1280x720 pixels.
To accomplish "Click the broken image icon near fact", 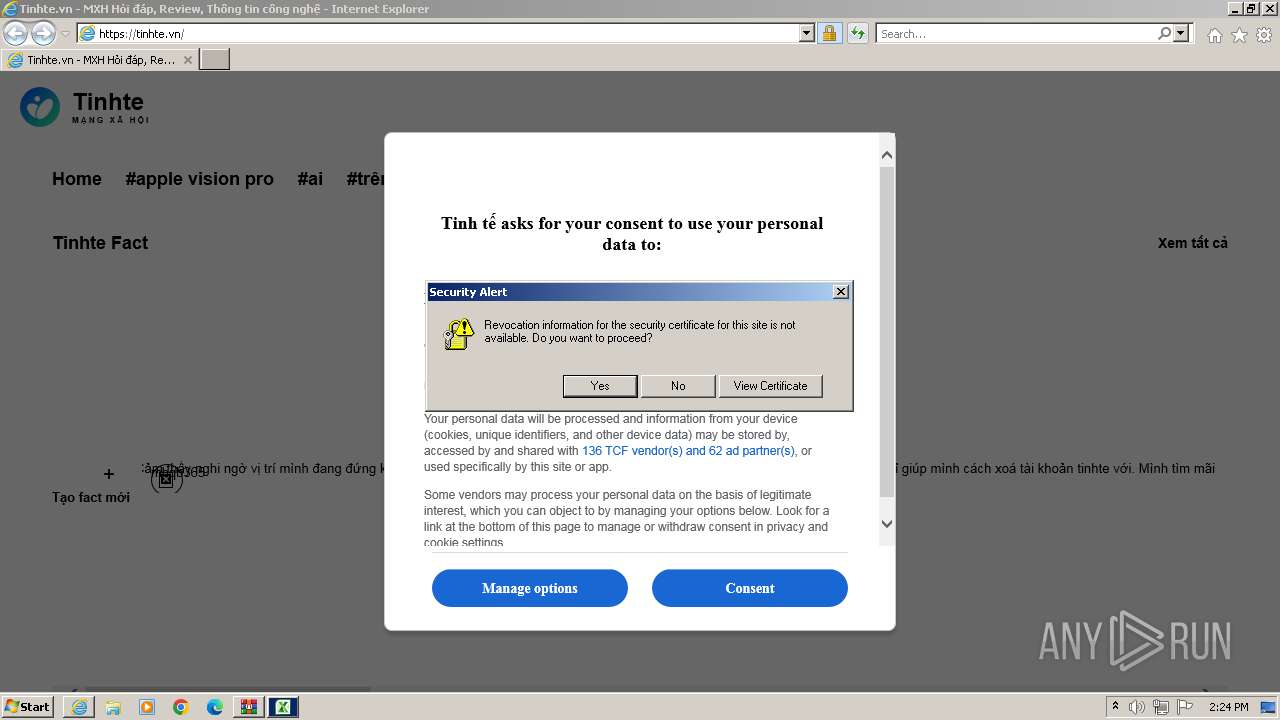I will (x=166, y=480).
